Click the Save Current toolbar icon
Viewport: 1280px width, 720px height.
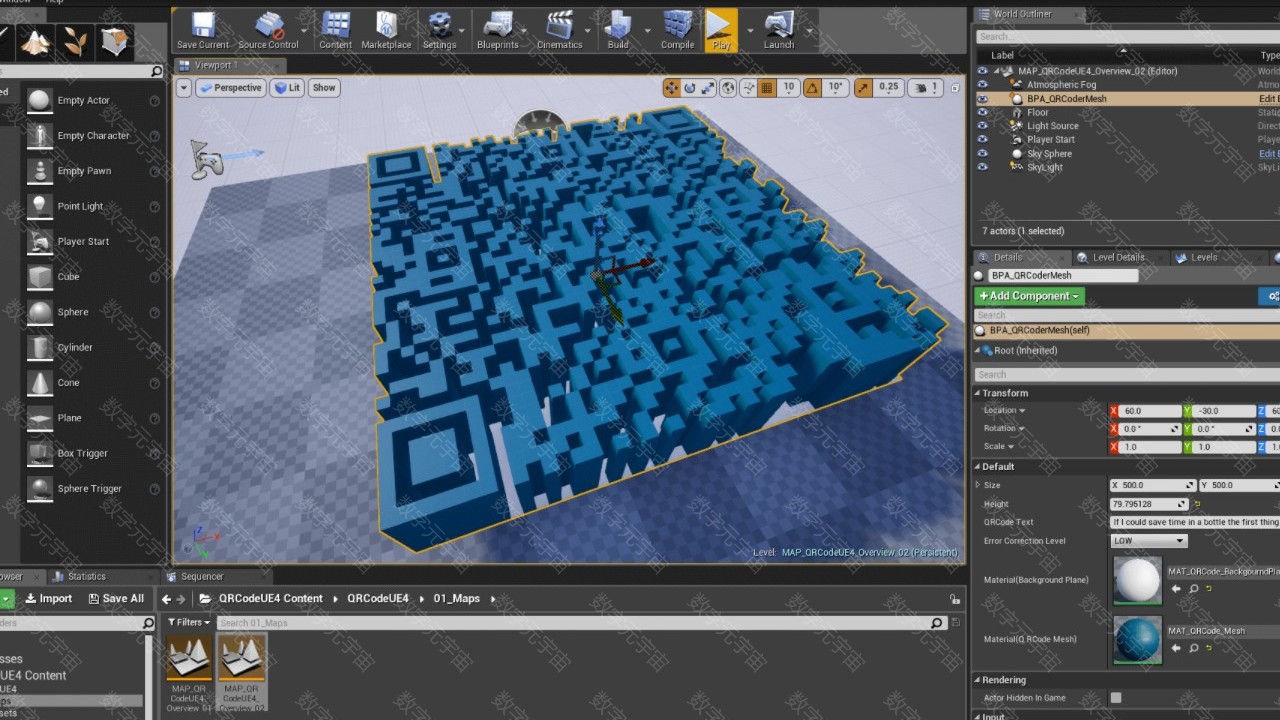[x=203, y=30]
